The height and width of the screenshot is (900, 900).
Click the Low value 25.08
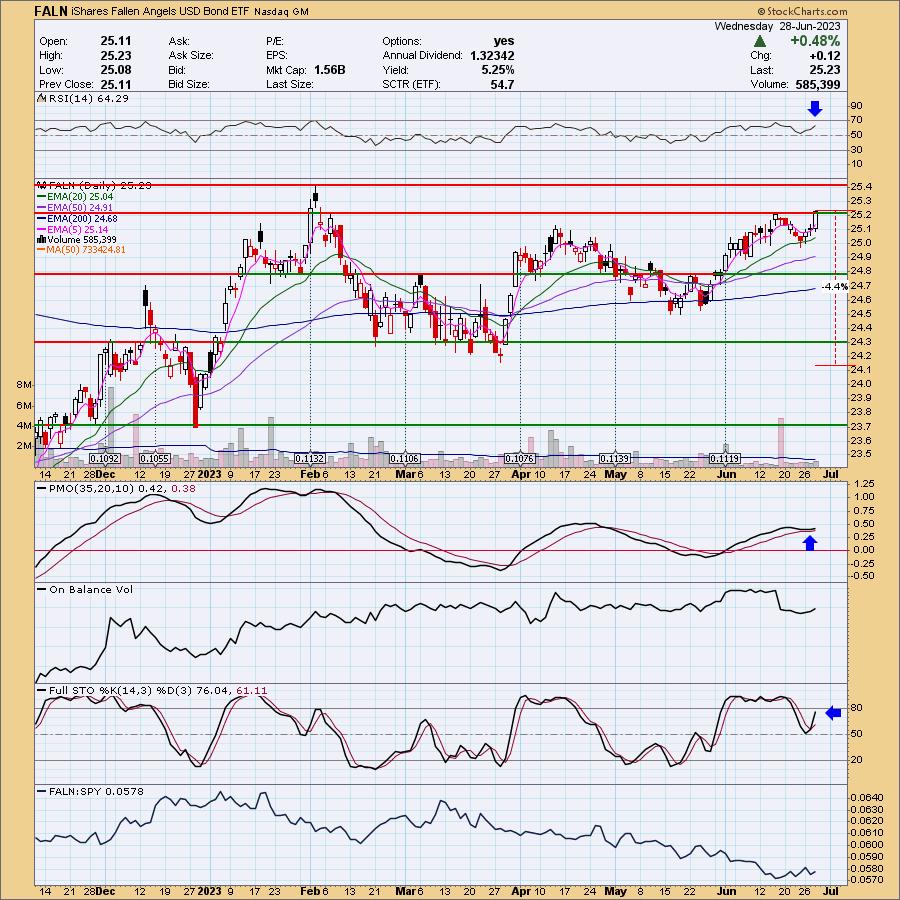click(116, 70)
